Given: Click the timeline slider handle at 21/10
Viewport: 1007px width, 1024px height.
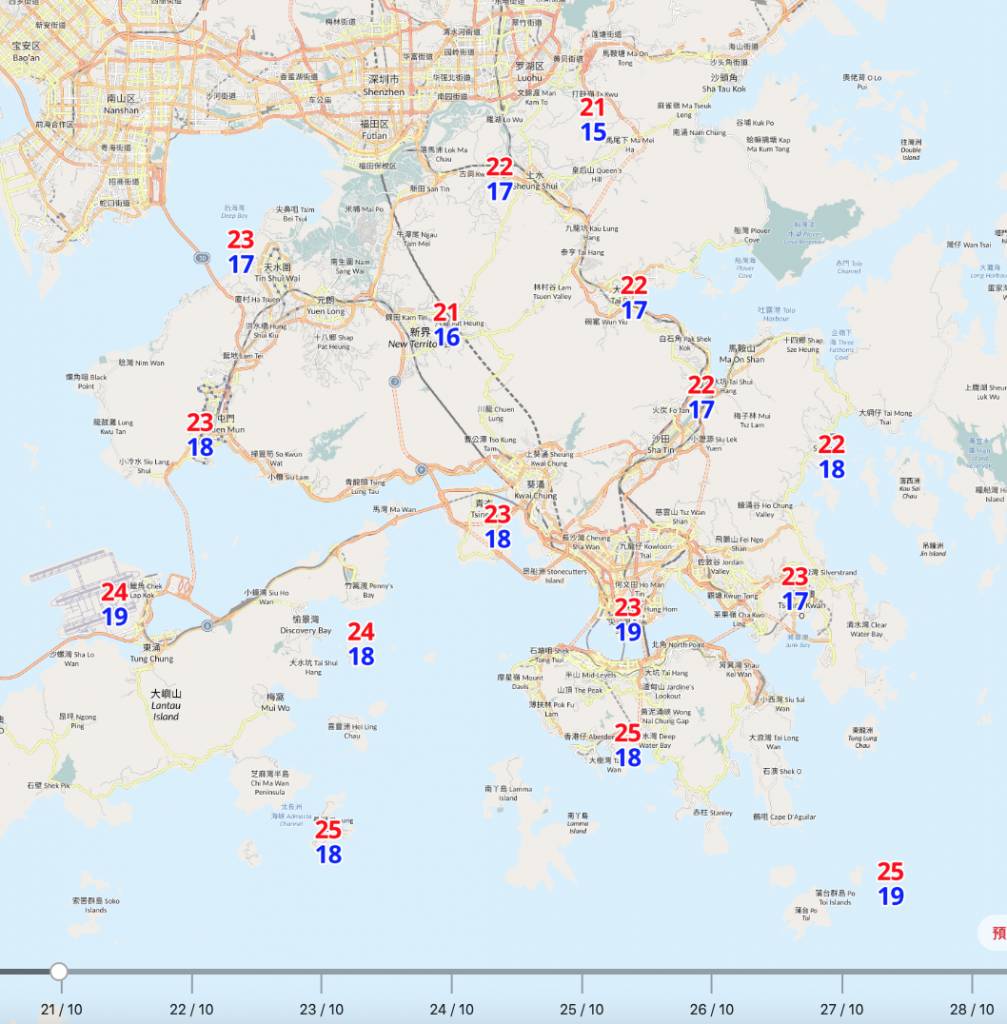Looking at the screenshot, I should [59, 971].
